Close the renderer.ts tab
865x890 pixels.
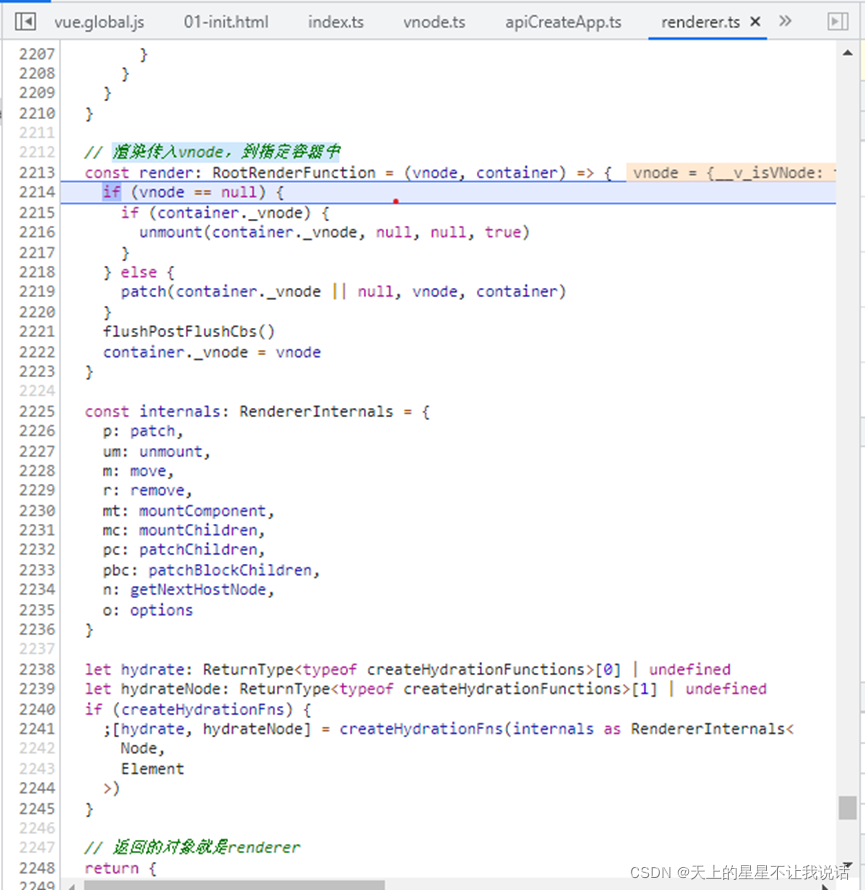[755, 22]
